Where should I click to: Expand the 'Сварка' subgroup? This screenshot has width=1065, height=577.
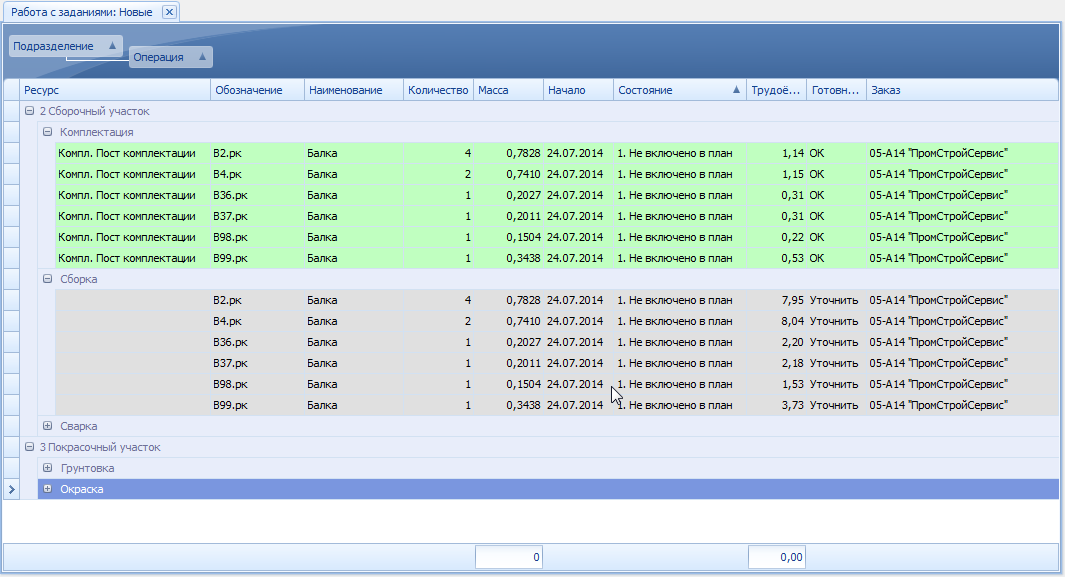(47, 426)
